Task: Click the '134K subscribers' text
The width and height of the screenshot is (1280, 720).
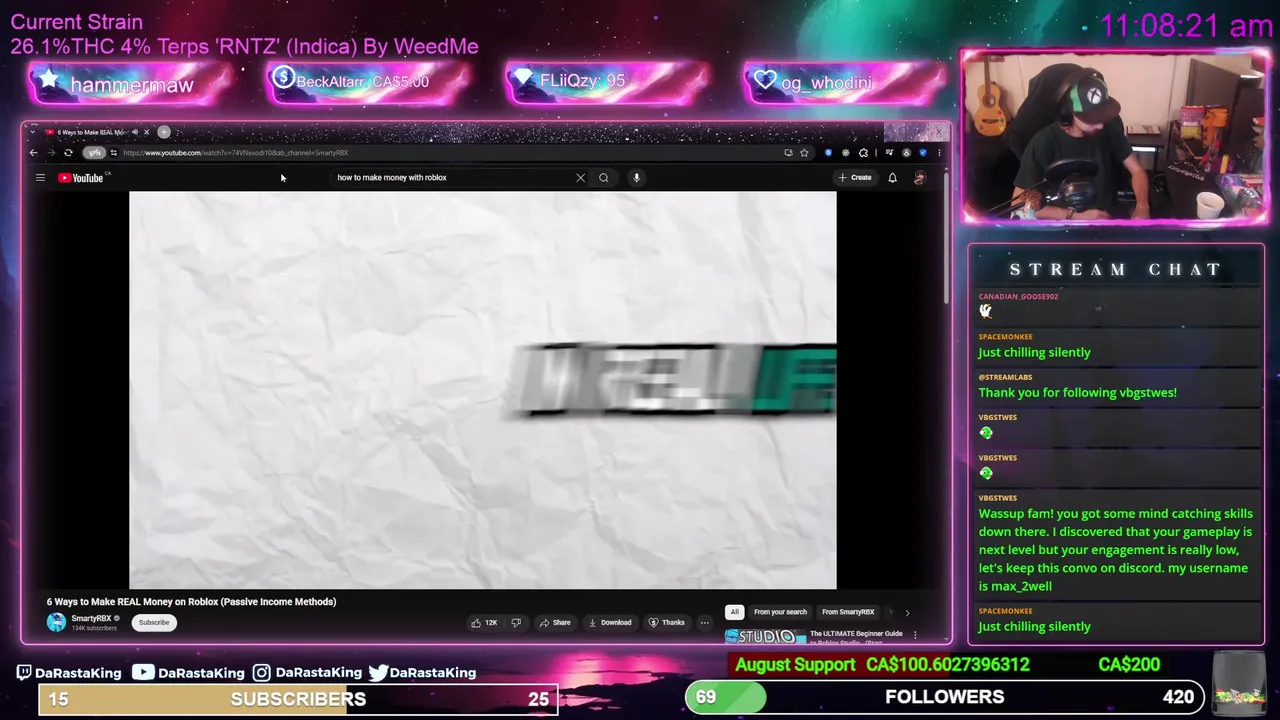Action: pyautogui.click(x=94, y=628)
